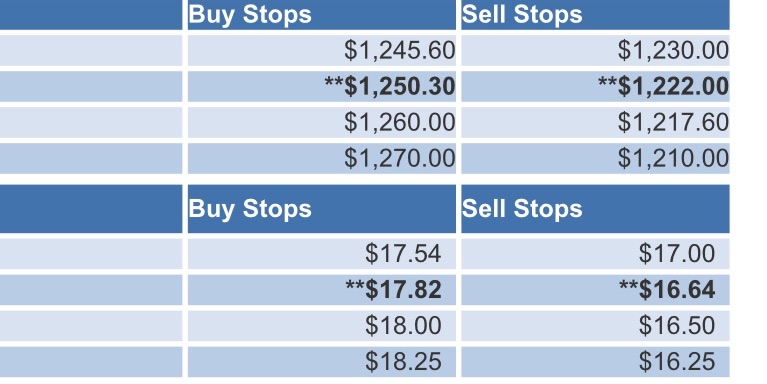Select the $1,217.60 cell
Screen dimensions: 767x384
point(595,122)
